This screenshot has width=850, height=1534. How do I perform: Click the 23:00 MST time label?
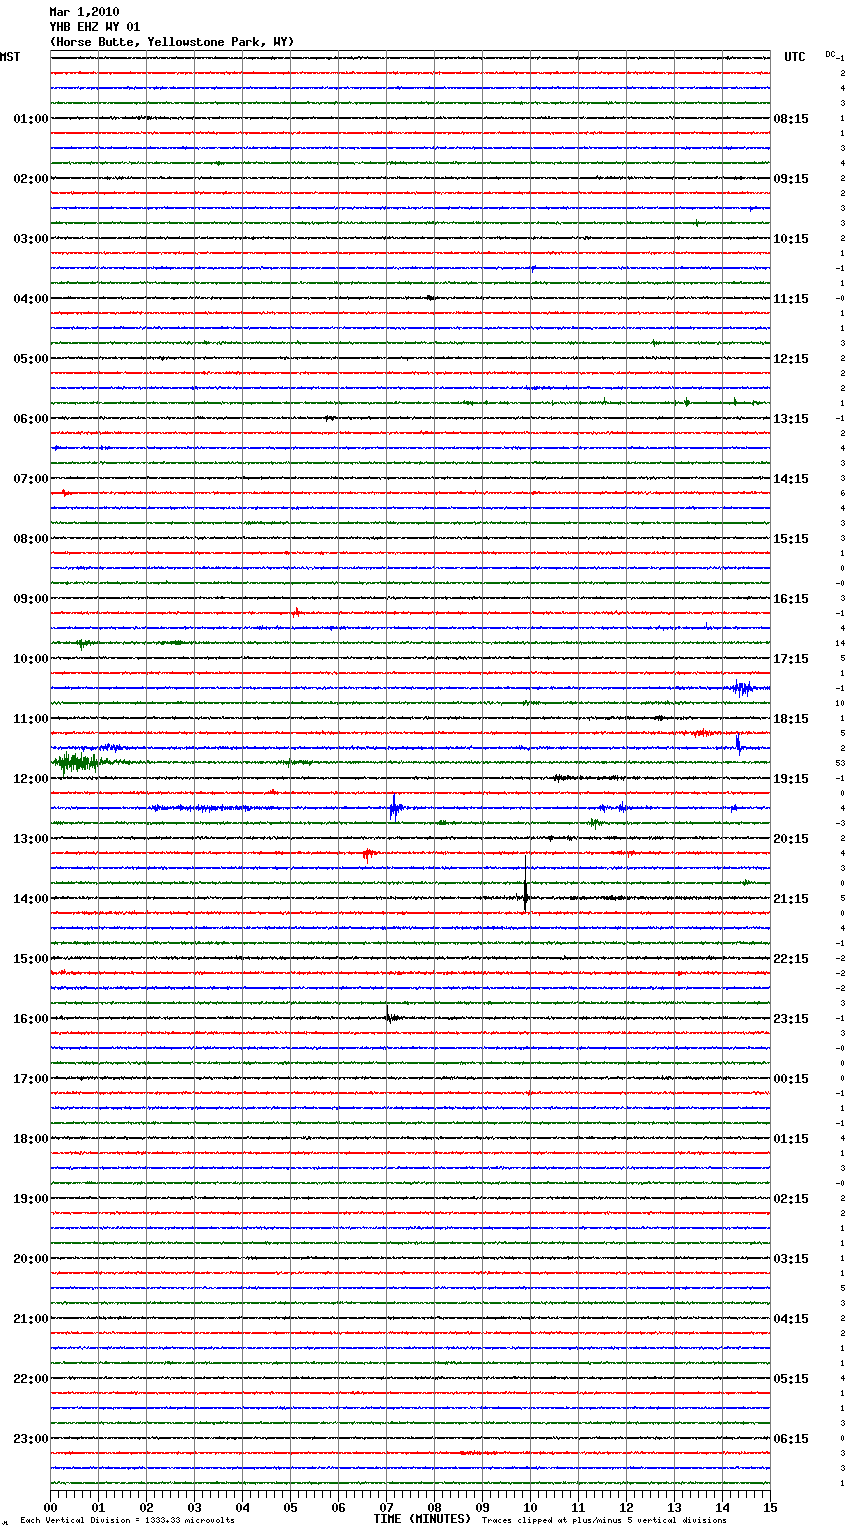(31, 1439)
